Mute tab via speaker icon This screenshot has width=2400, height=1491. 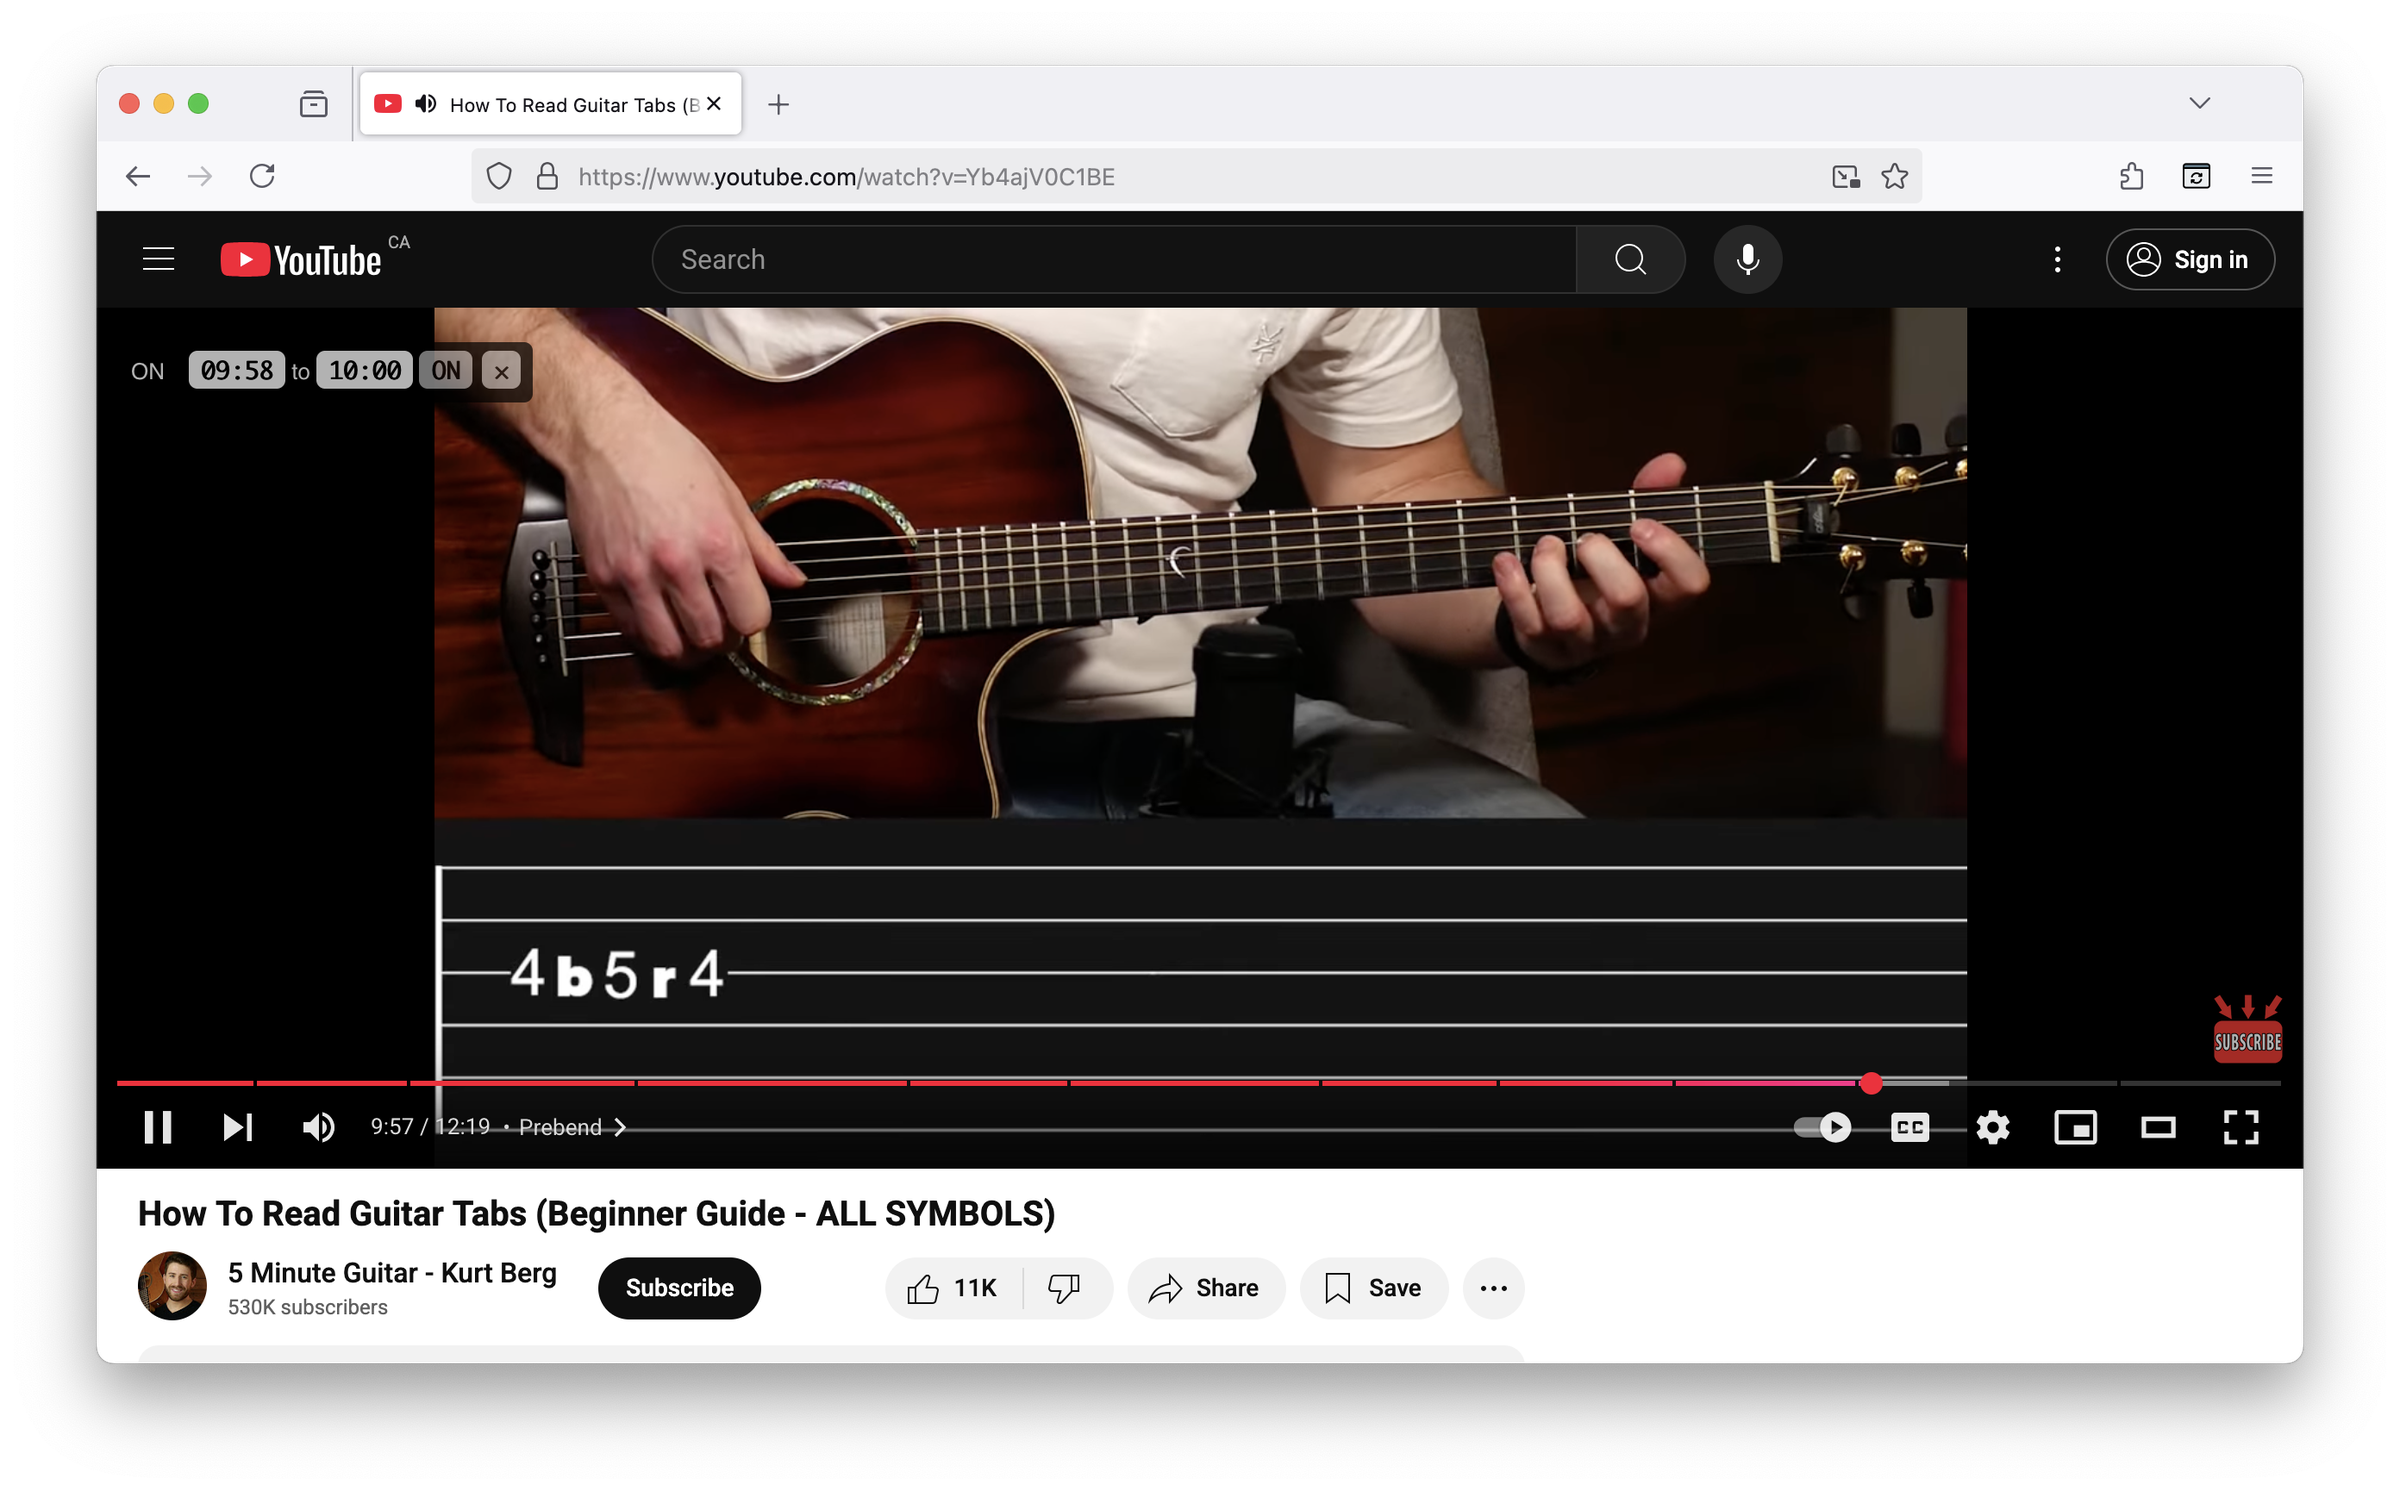tap(425, 104)
